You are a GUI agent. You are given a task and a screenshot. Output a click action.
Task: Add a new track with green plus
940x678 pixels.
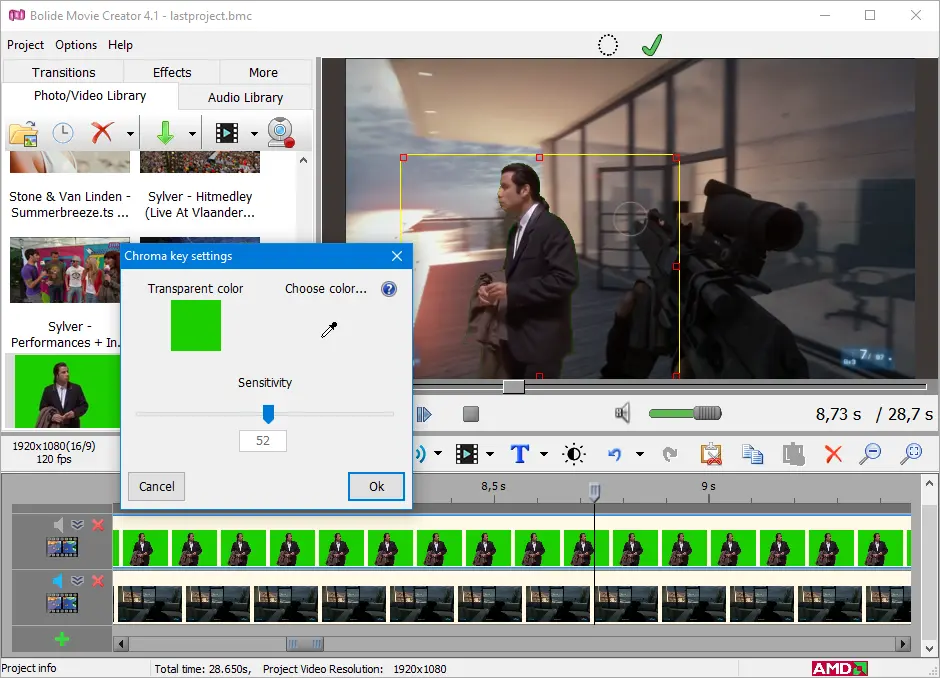point(62,639)
